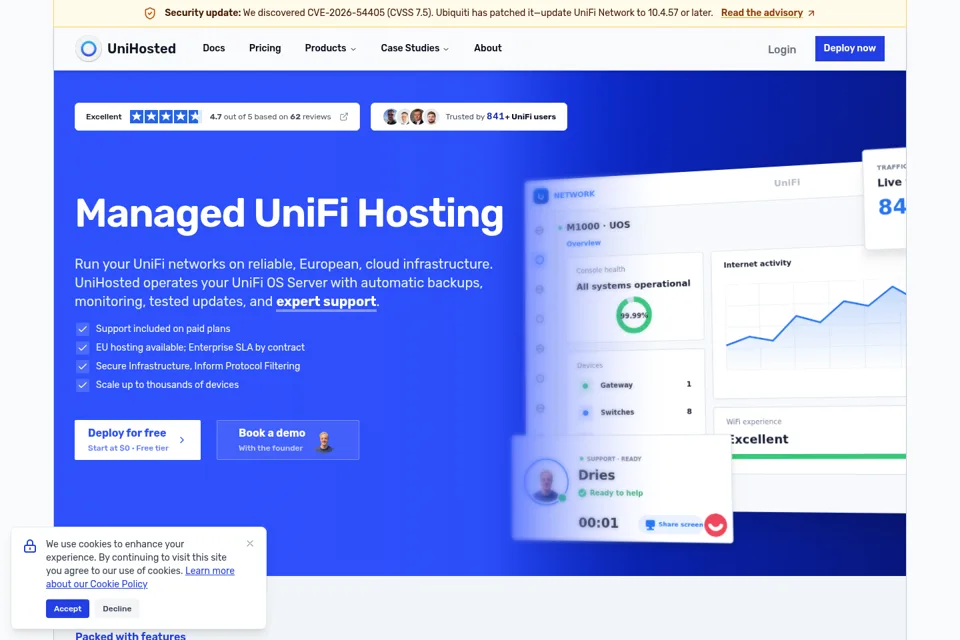Close the cookie notice with X

[x=250, y=543]
